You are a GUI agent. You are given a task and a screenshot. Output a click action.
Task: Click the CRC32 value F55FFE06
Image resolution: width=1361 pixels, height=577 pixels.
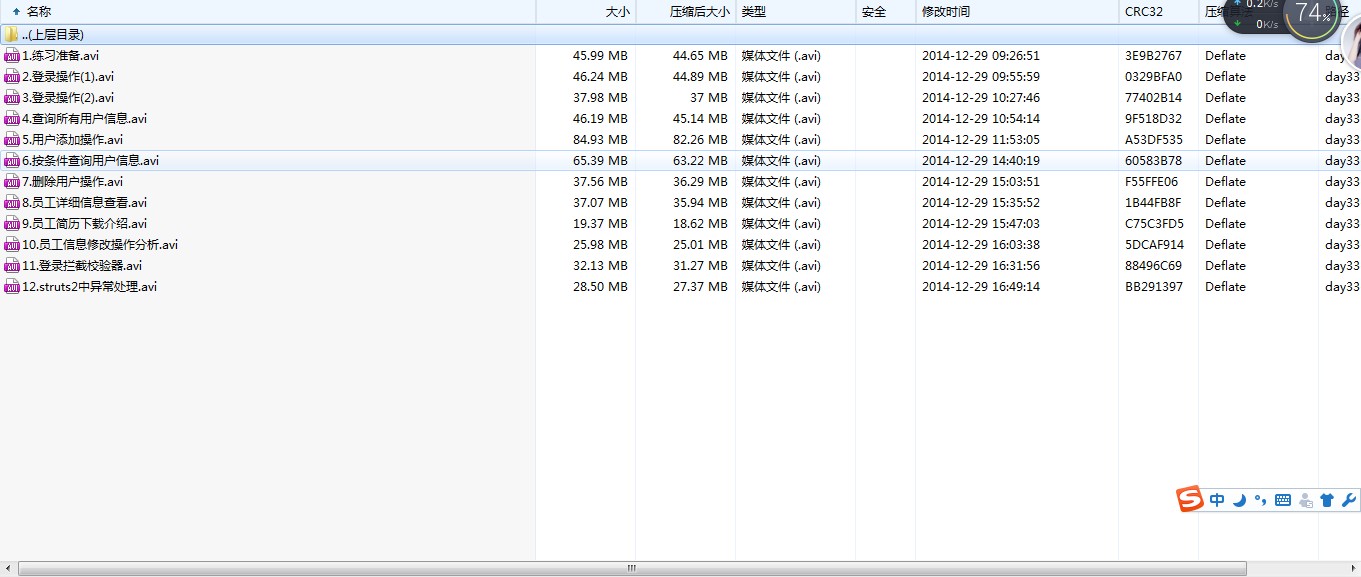1152,182
